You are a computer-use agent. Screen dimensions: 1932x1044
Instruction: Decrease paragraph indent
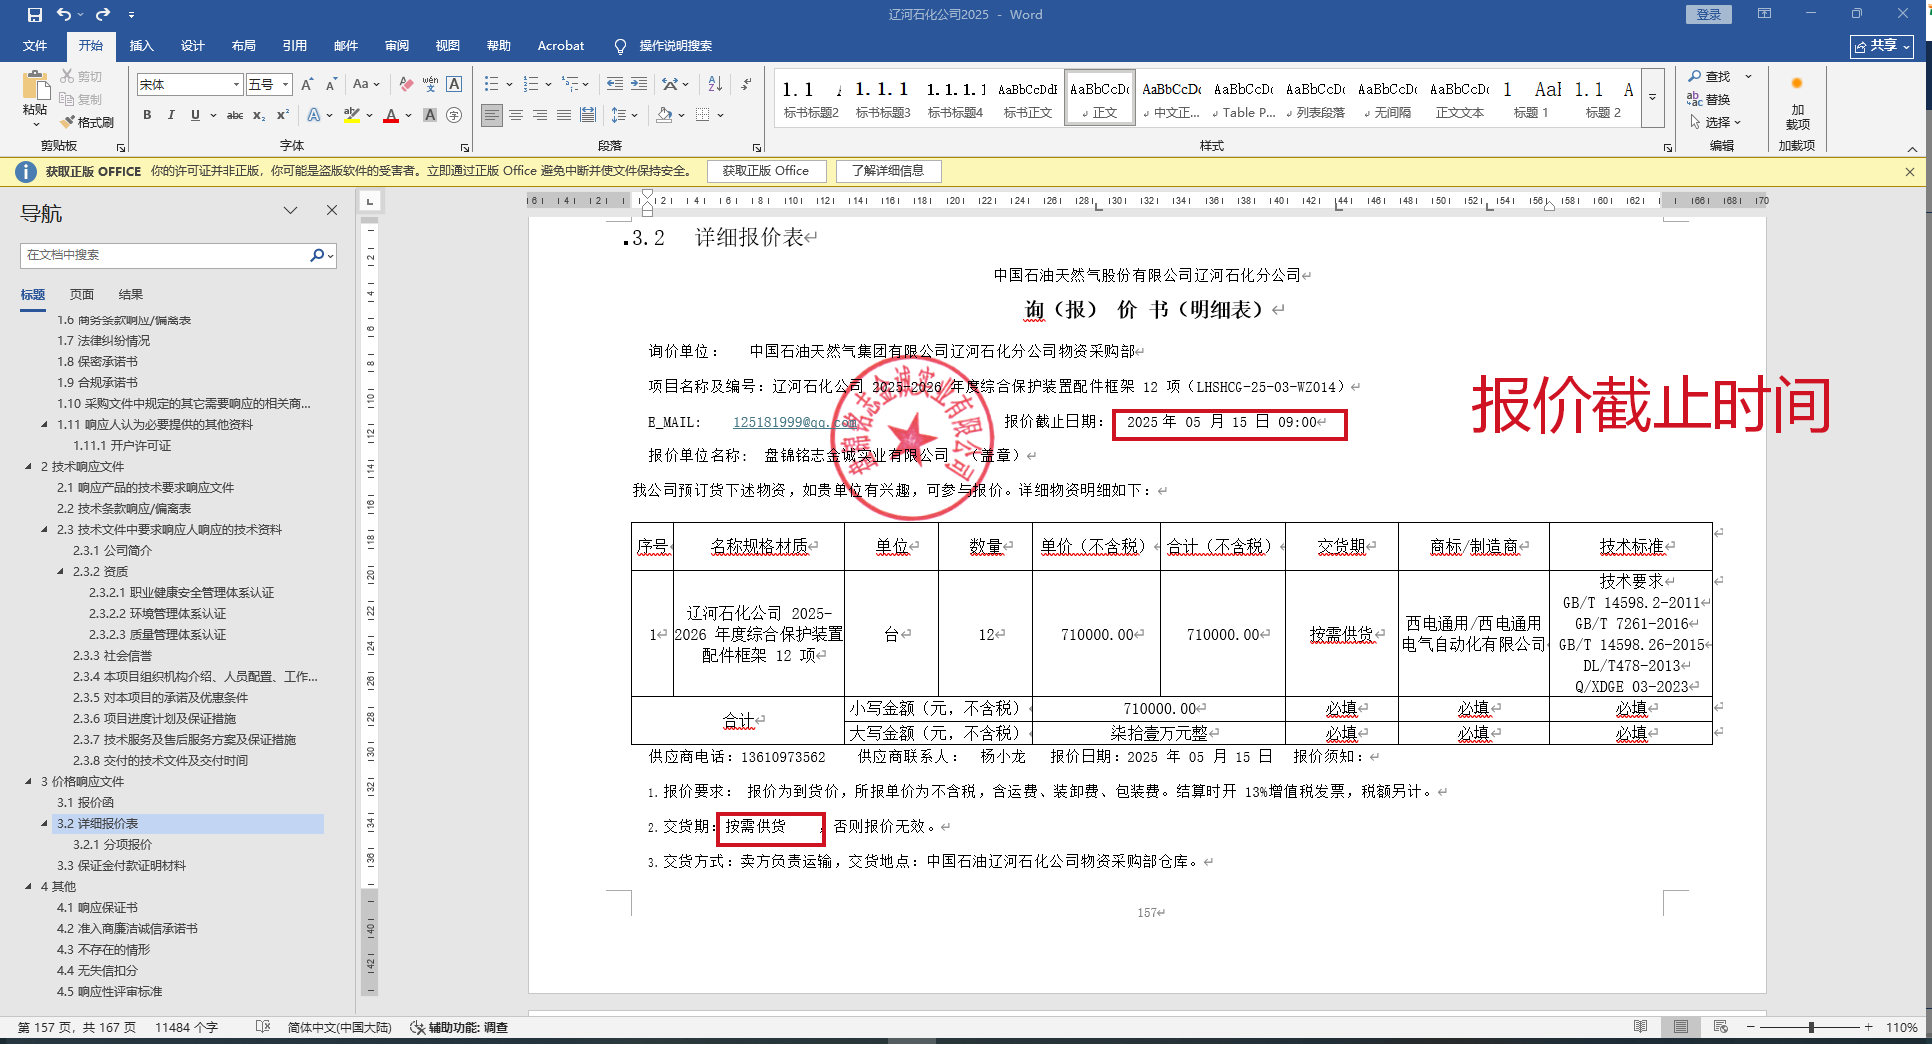pyautogui.click(x=614, y=85)
